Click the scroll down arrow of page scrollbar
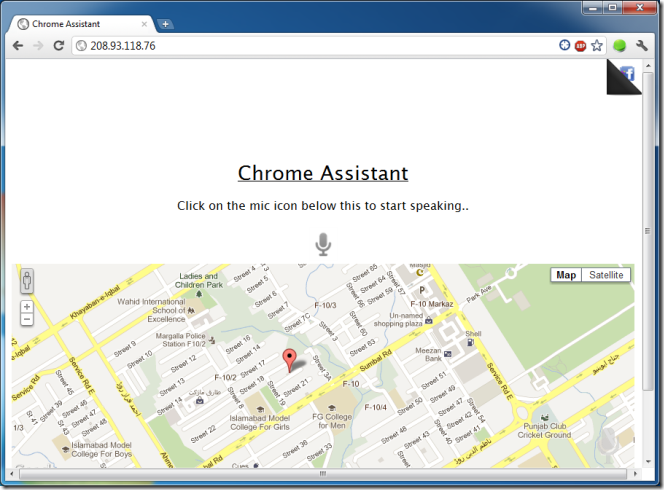664x490 pixels. (x=647, y=462)
